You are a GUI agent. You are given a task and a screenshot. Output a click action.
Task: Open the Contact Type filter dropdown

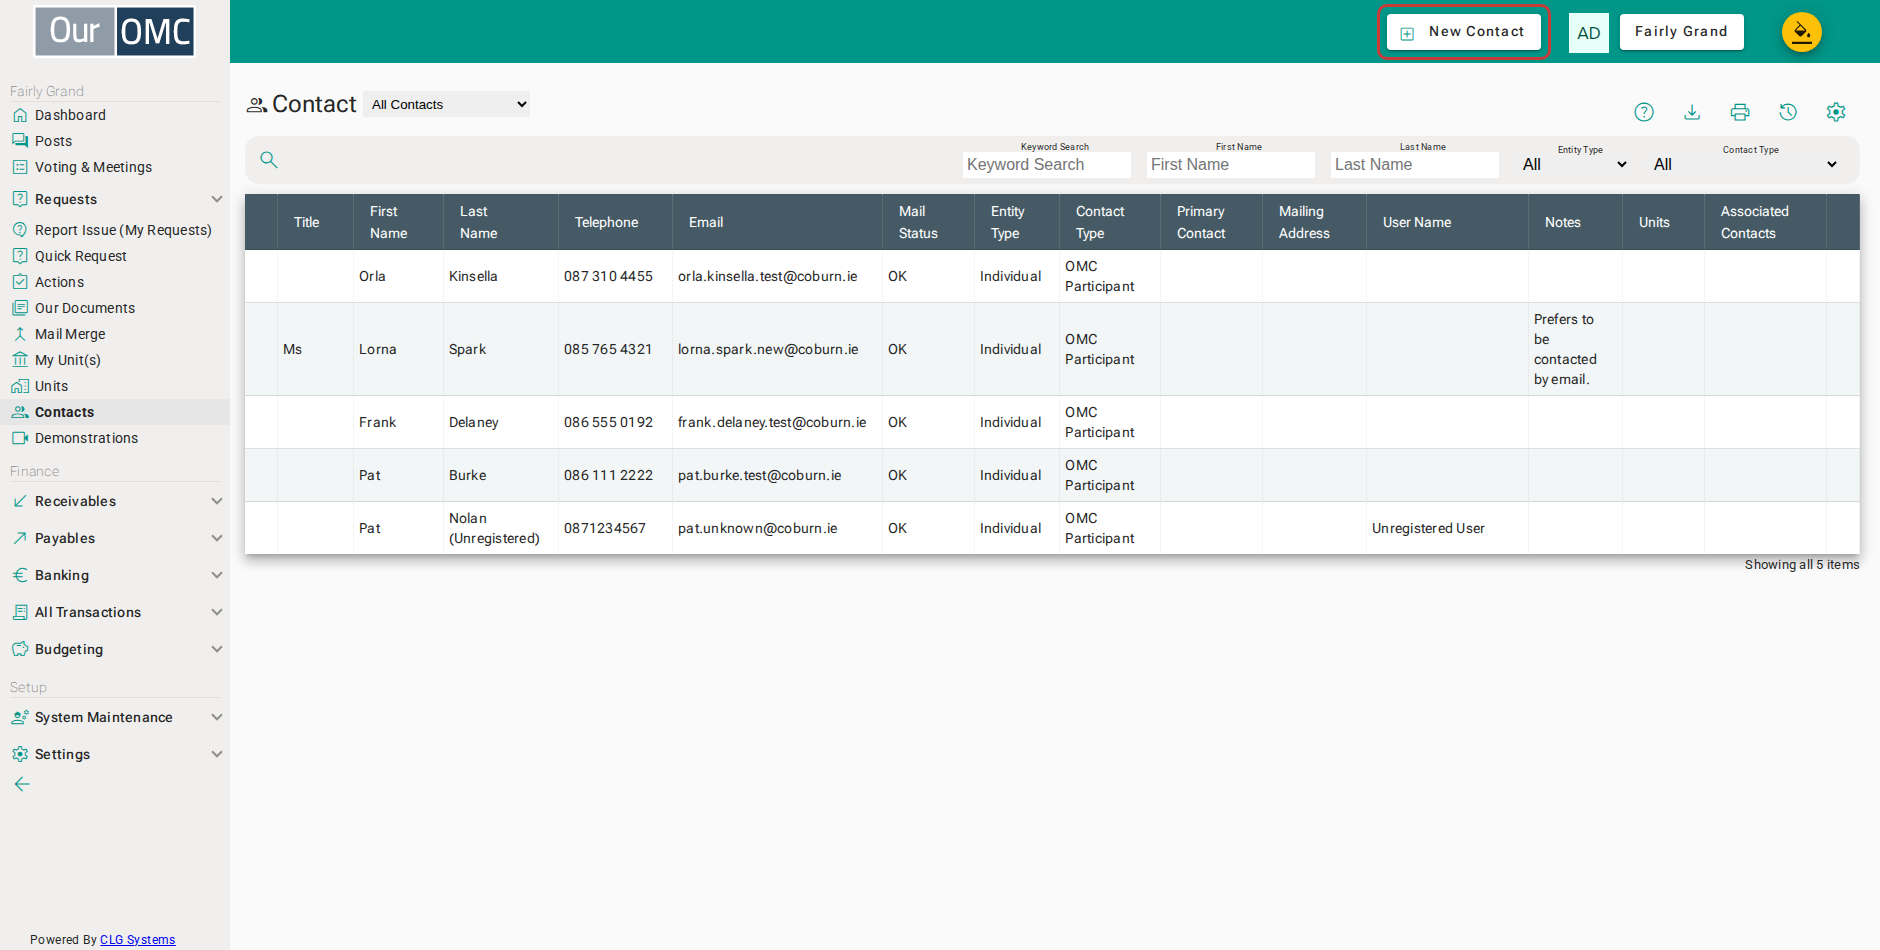coord(1746,164)
